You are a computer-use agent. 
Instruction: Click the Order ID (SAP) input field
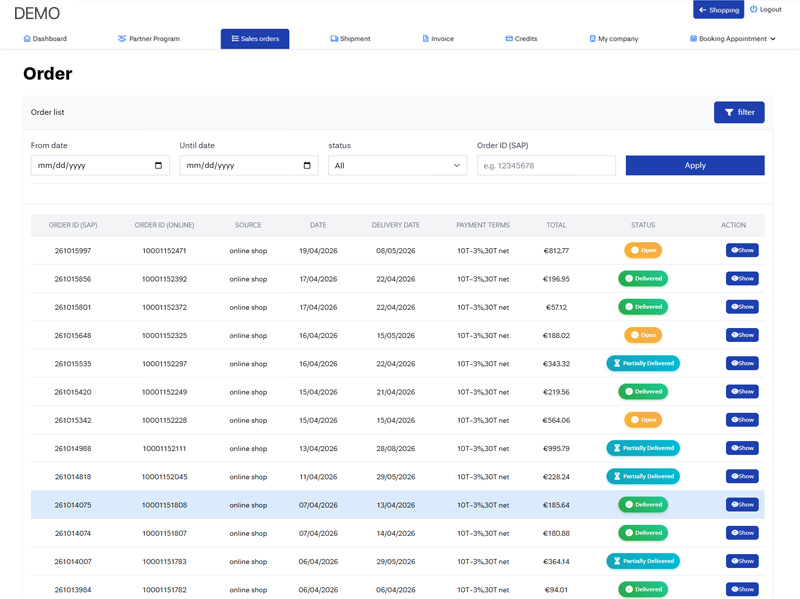click(546, 166)
